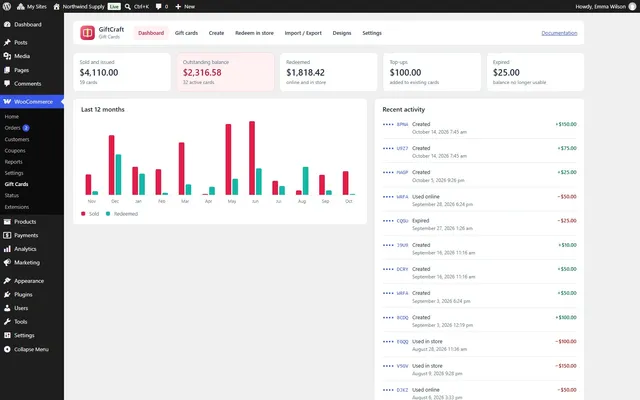
Task: Open card code link for +$75.00 entry
Action: point(396,149)
